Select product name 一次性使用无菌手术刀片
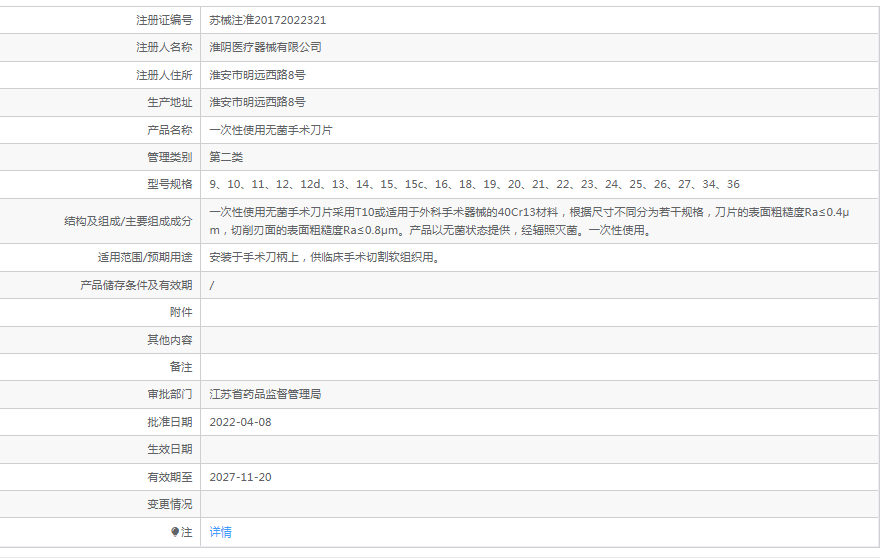 point(271,130)
